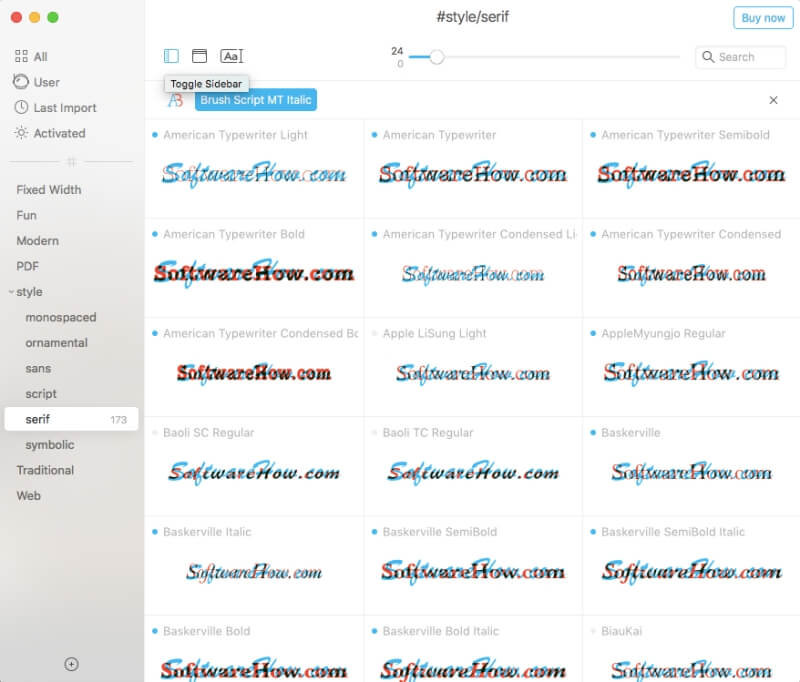Adjust the font size slider handle
Screen dimensions: 800x682
[x=436, y=57]
